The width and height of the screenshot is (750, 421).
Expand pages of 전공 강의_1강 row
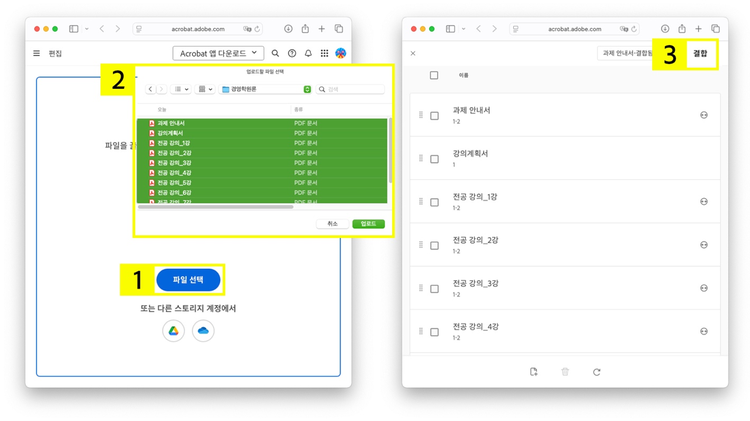pos(704,201)
